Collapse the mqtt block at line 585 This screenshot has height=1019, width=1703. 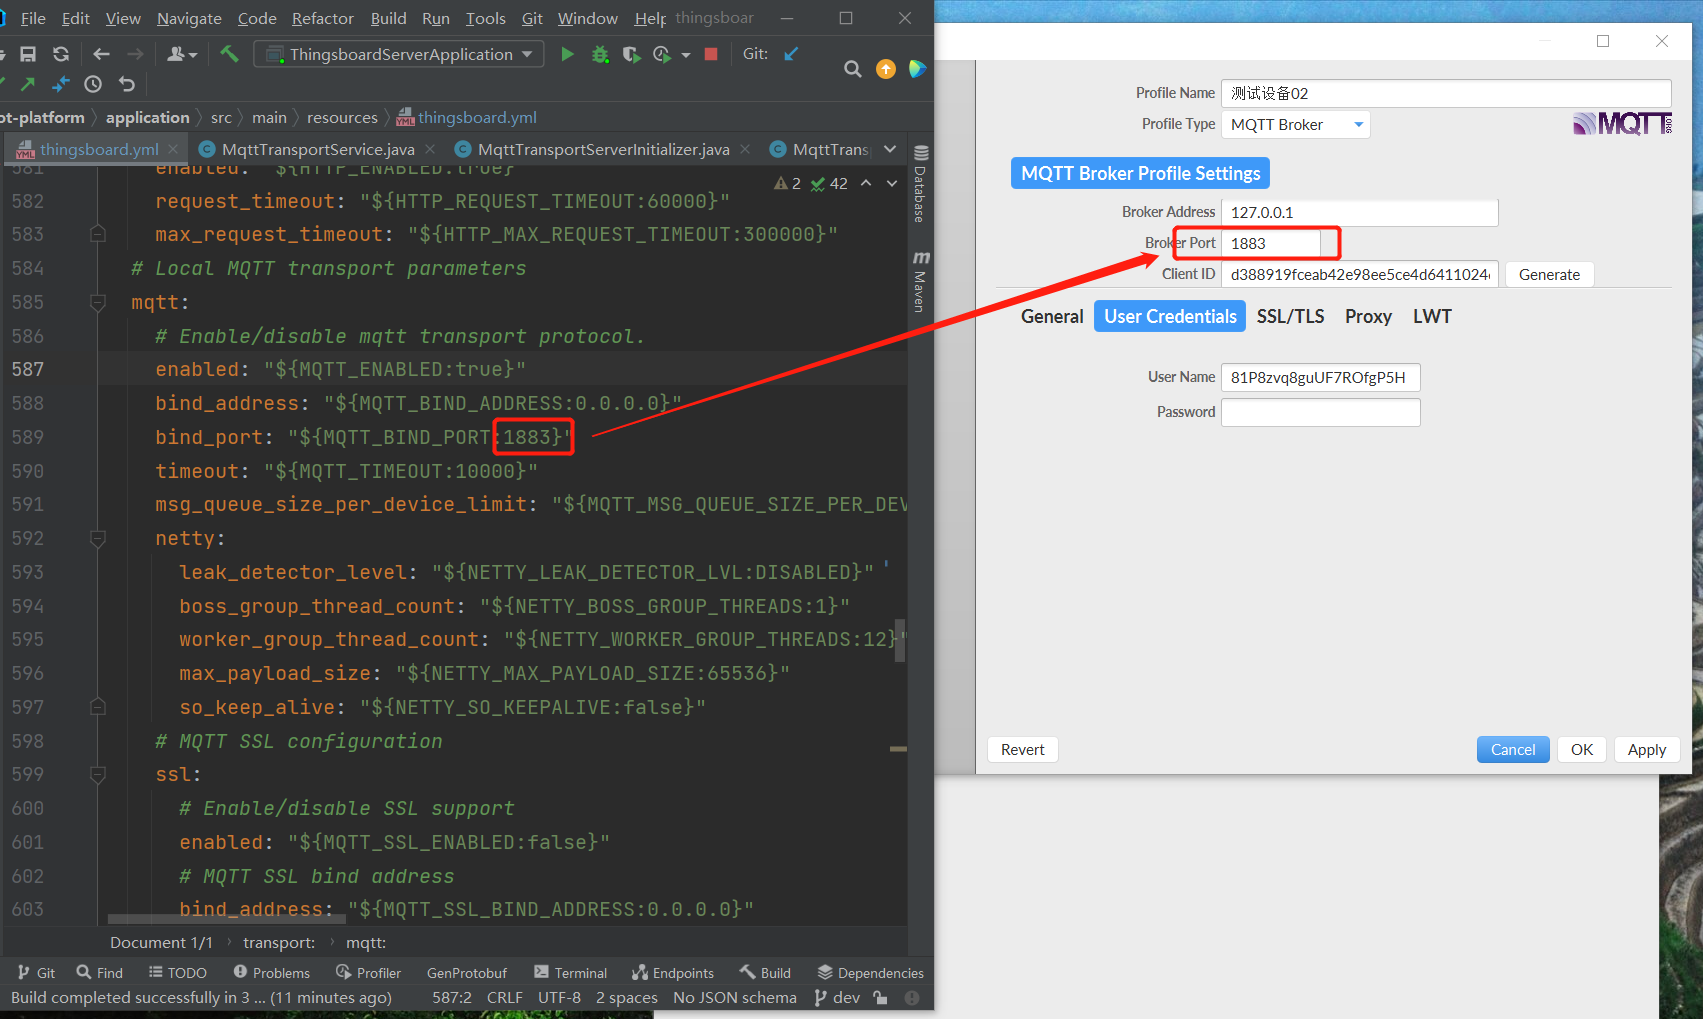tap(98, 302)
